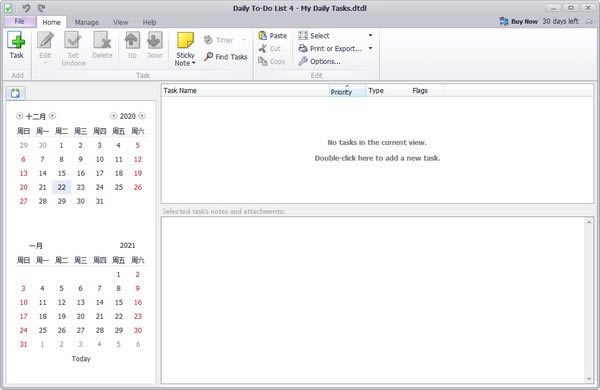Click in the task notes text area

coord(373,300)
